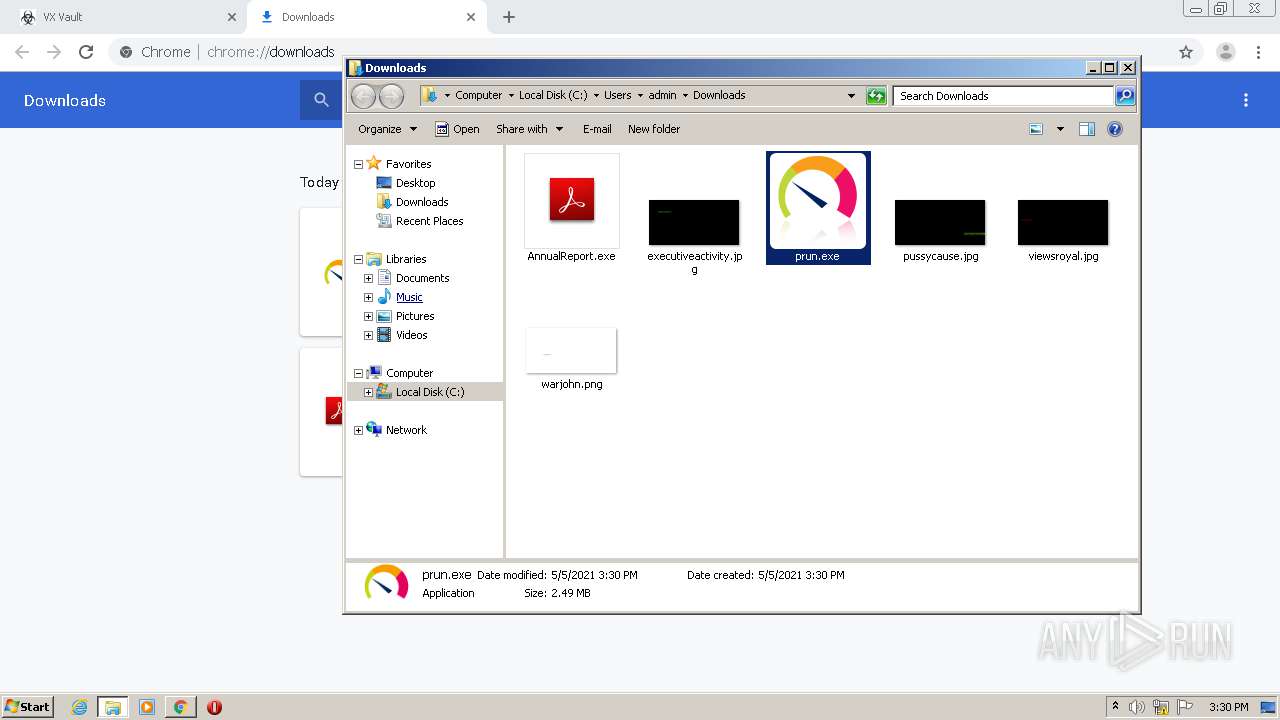
Task: Click the search magnifier in Explorer
Action: click(1125, 96)
